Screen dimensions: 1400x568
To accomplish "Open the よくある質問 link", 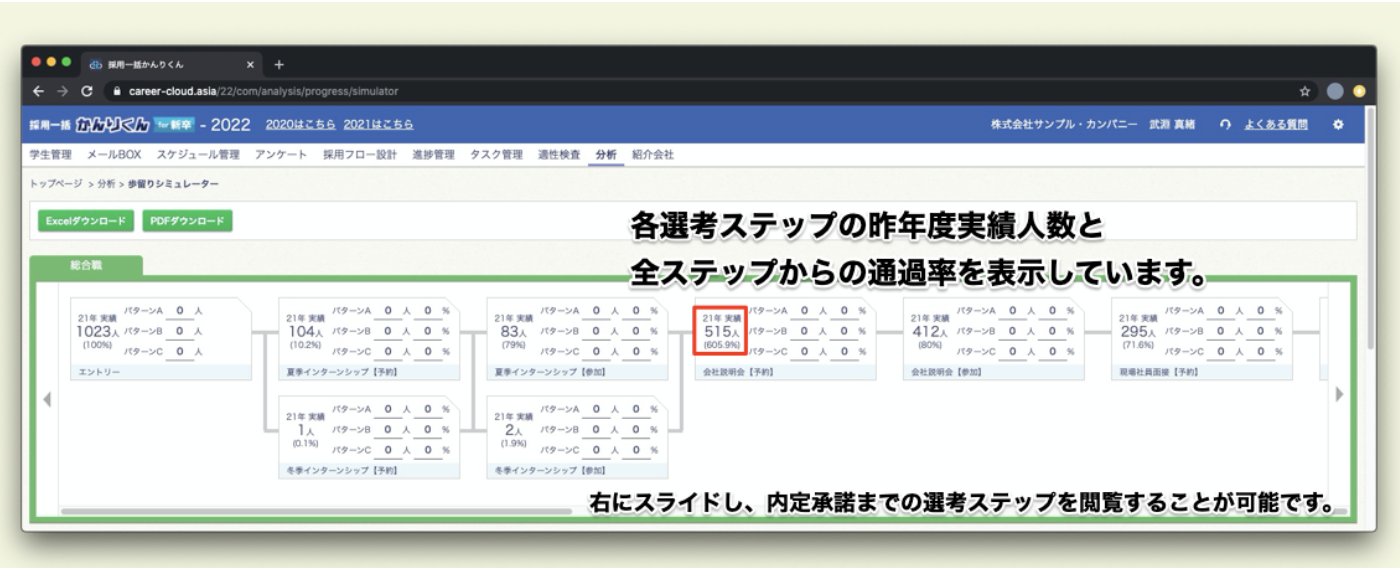I will [1276, 125].
